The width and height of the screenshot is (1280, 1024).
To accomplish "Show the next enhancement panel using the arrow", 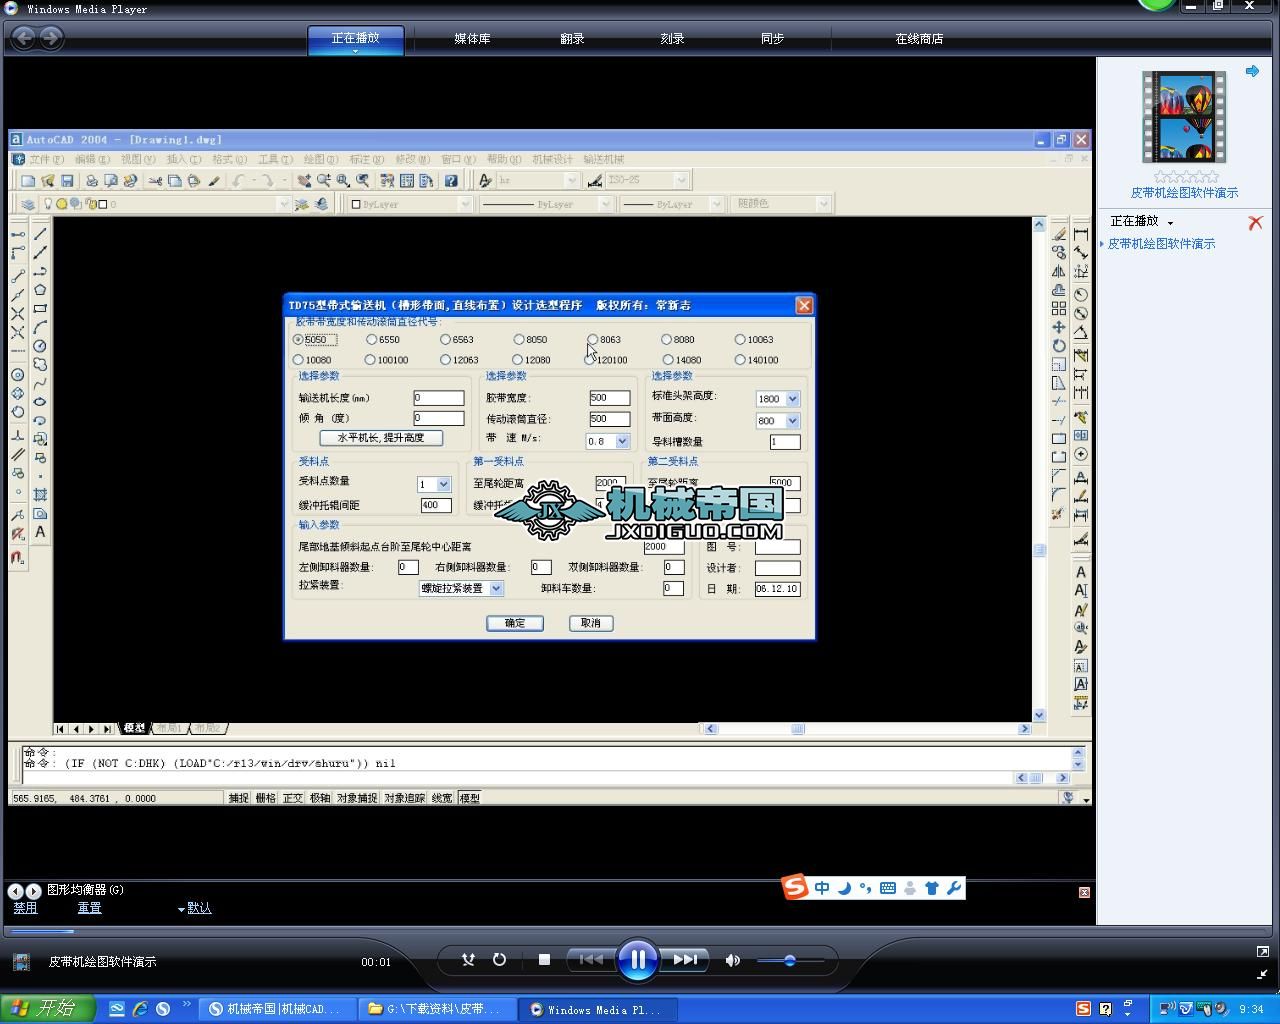I will click(x=34, y=891).
